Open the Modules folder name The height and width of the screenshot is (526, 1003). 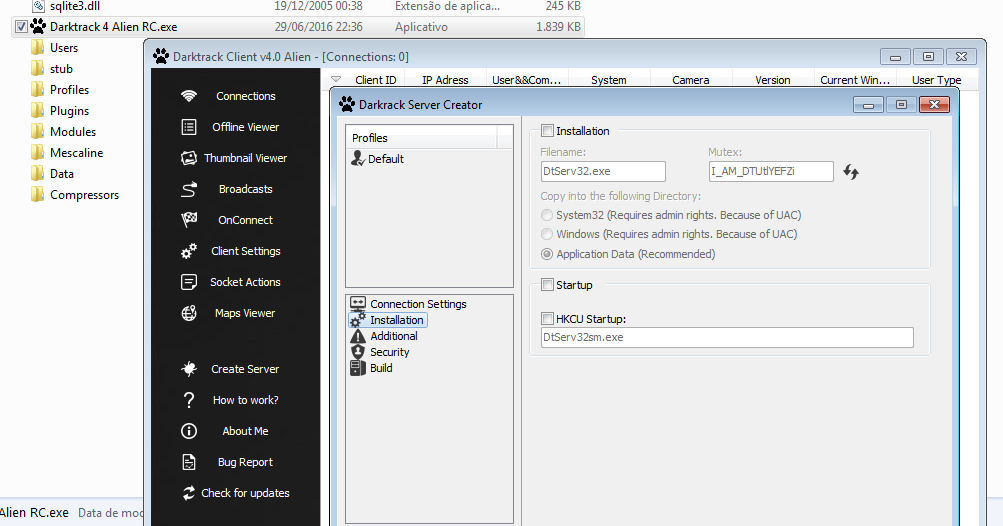coord(73,132)
